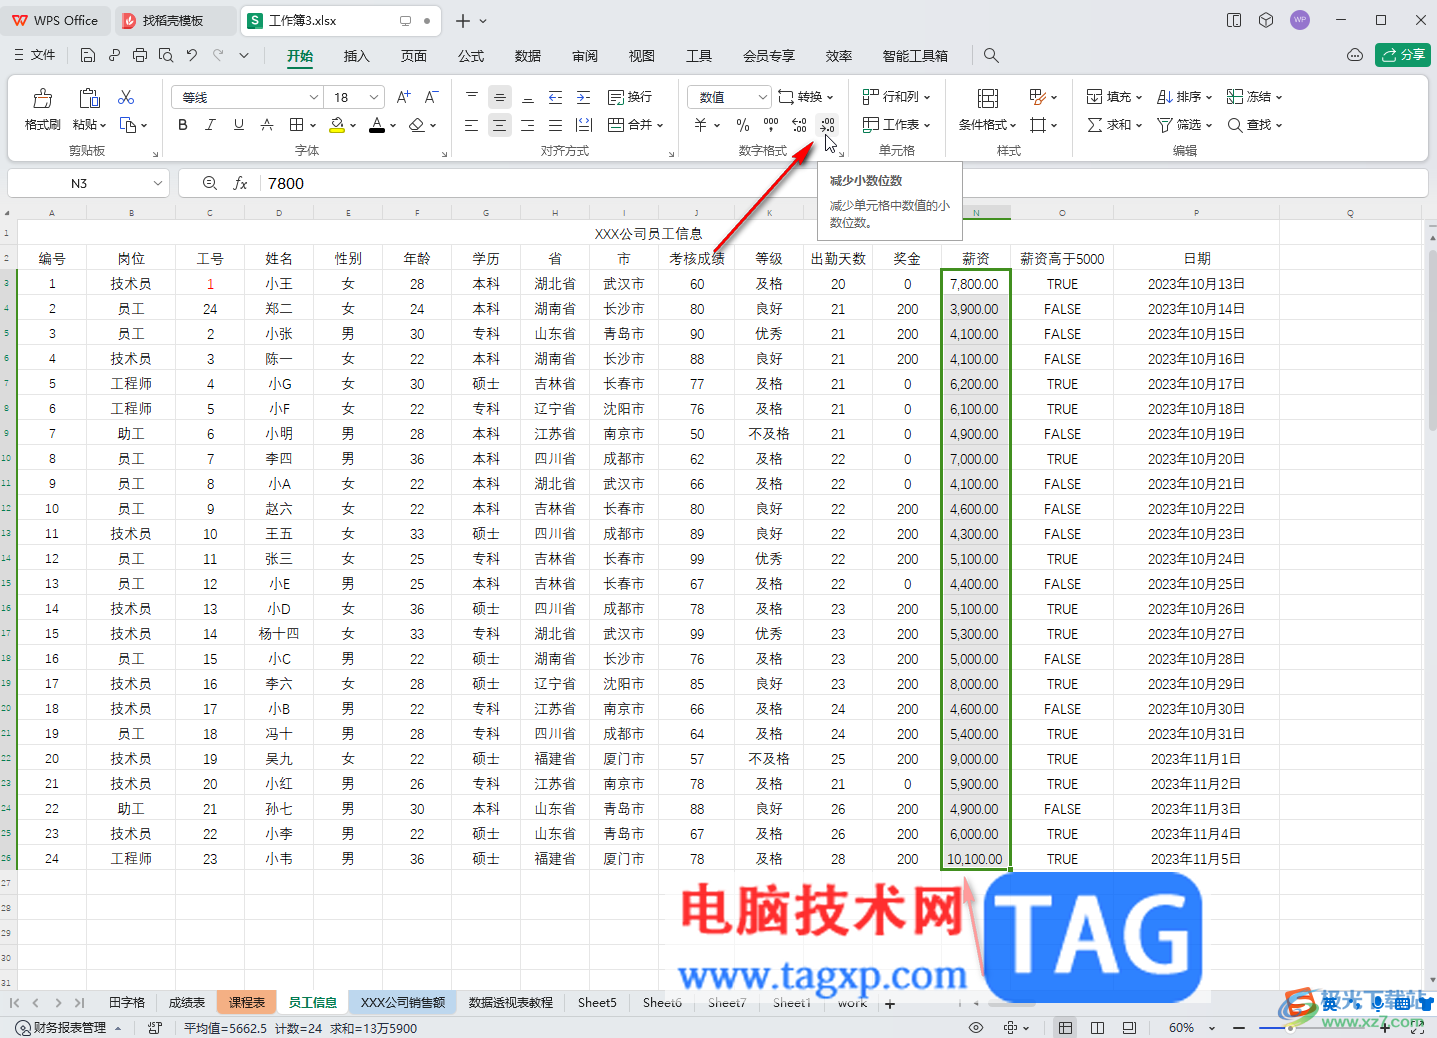Add a new sheet with plus icon

point(890,1003)
